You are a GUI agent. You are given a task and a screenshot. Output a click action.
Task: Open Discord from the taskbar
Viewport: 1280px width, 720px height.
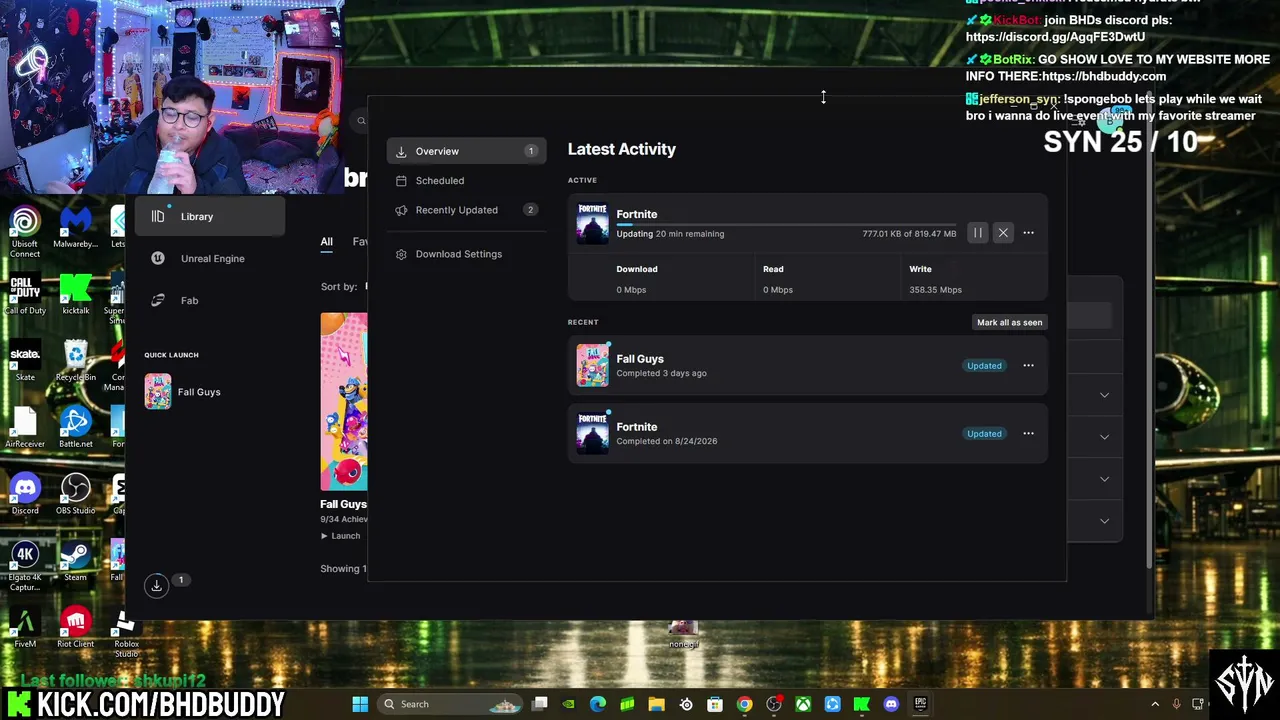tap(891, 704)
